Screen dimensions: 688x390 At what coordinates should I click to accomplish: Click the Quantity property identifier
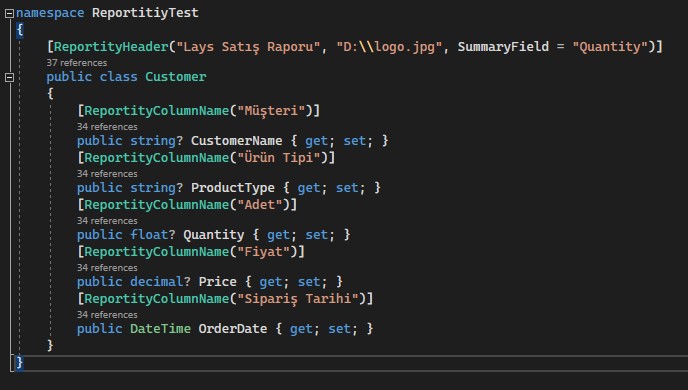pos(214,235)
